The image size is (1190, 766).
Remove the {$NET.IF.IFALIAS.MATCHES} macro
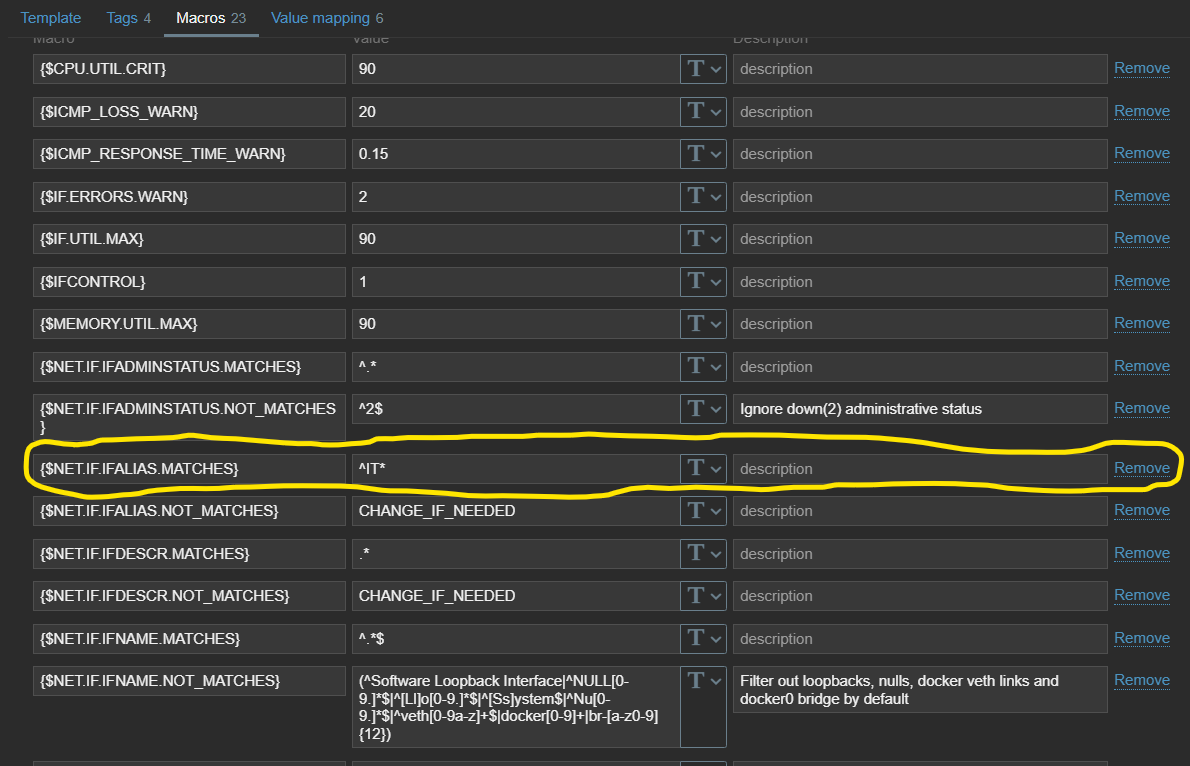(1142, 468)
